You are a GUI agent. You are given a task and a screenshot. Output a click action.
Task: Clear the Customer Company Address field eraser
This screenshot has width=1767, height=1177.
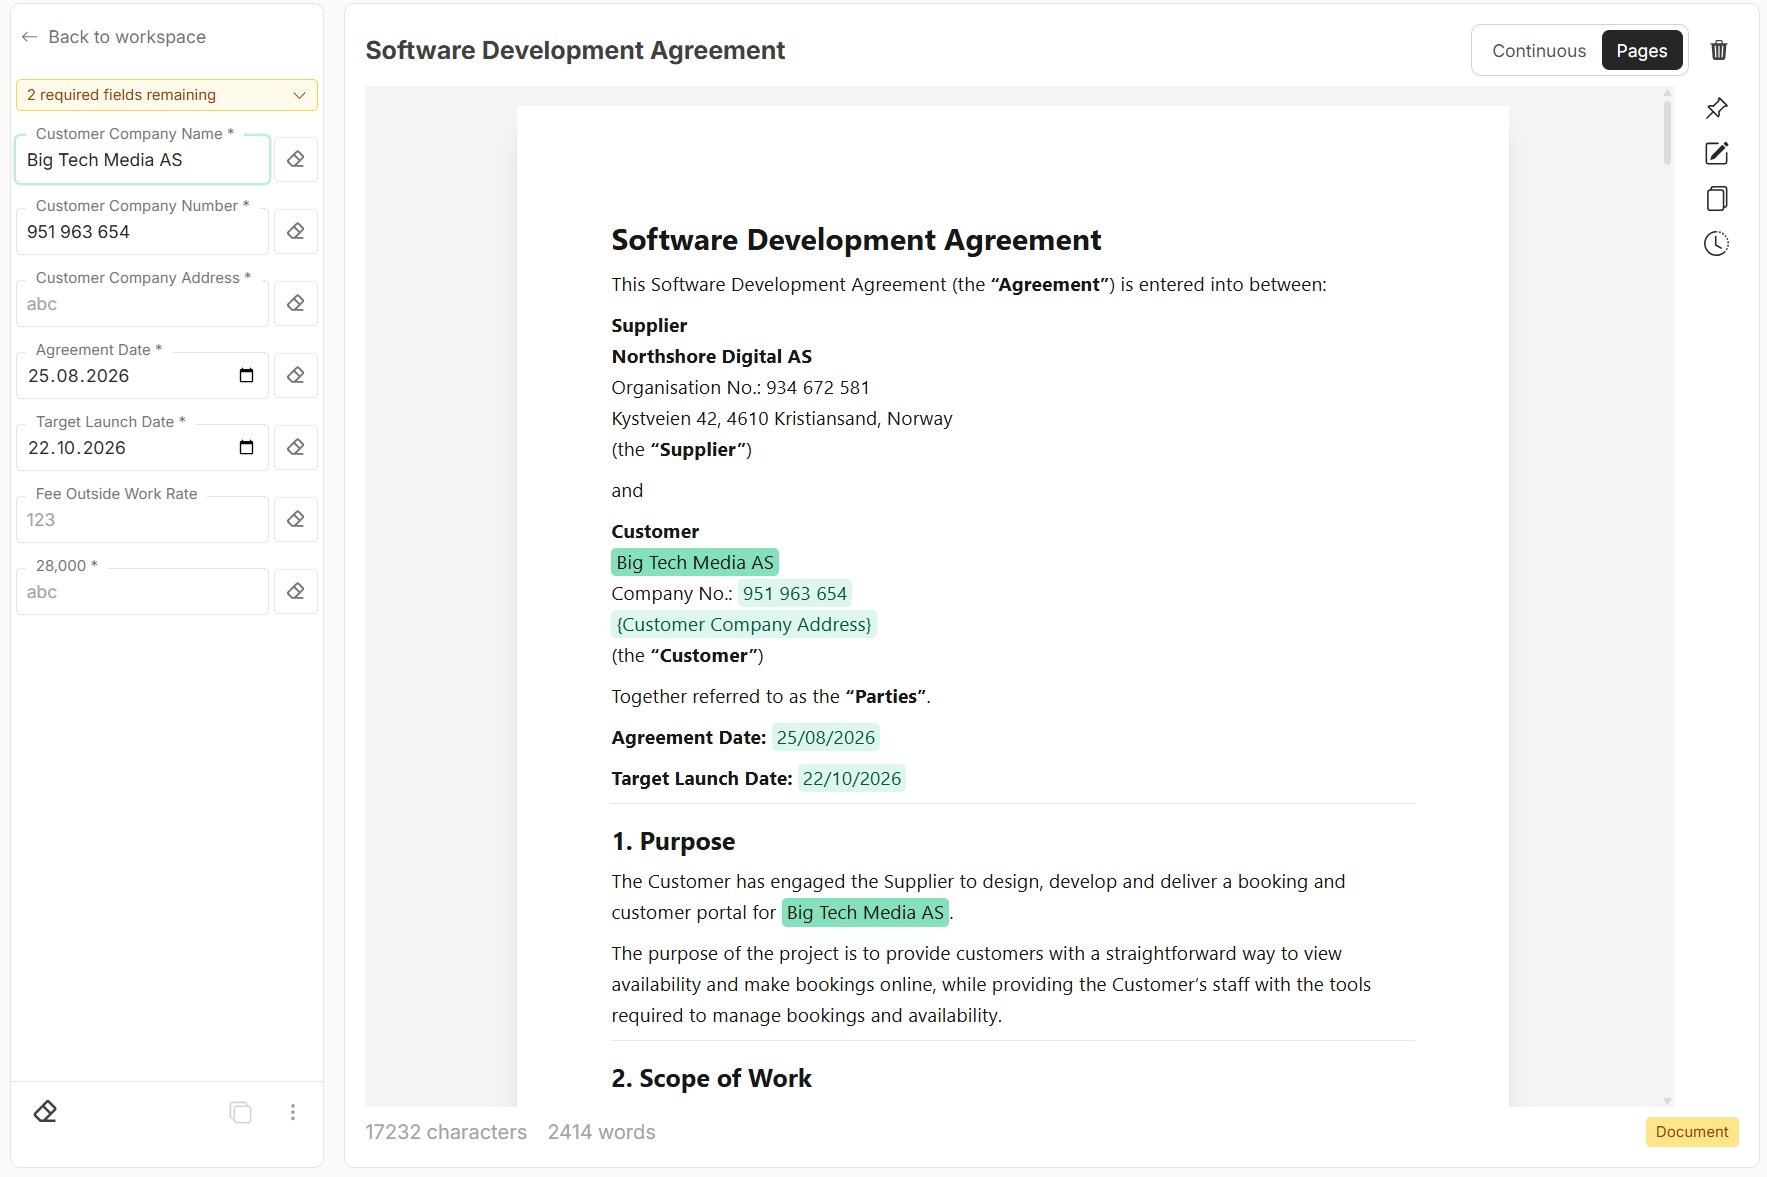coord(296,304)
